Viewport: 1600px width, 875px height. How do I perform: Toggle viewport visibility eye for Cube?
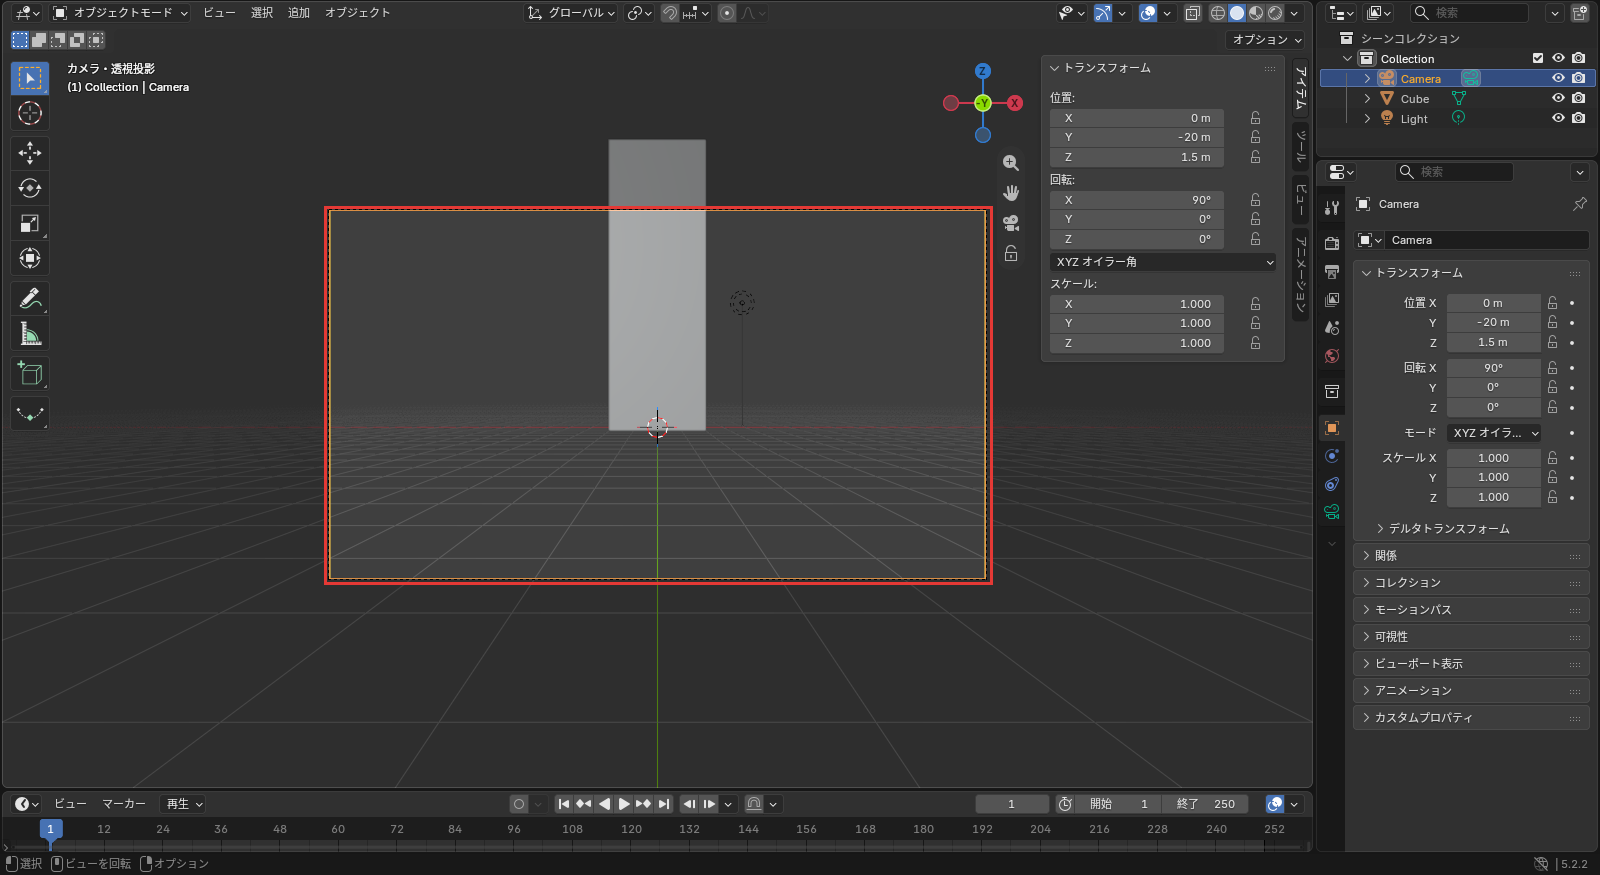(1558, 98)
